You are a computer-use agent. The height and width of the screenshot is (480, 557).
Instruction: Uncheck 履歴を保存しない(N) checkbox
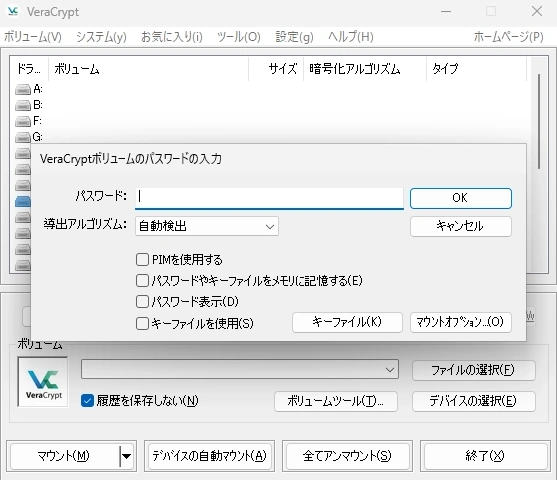pyautogui.click(x=87, y=401)
